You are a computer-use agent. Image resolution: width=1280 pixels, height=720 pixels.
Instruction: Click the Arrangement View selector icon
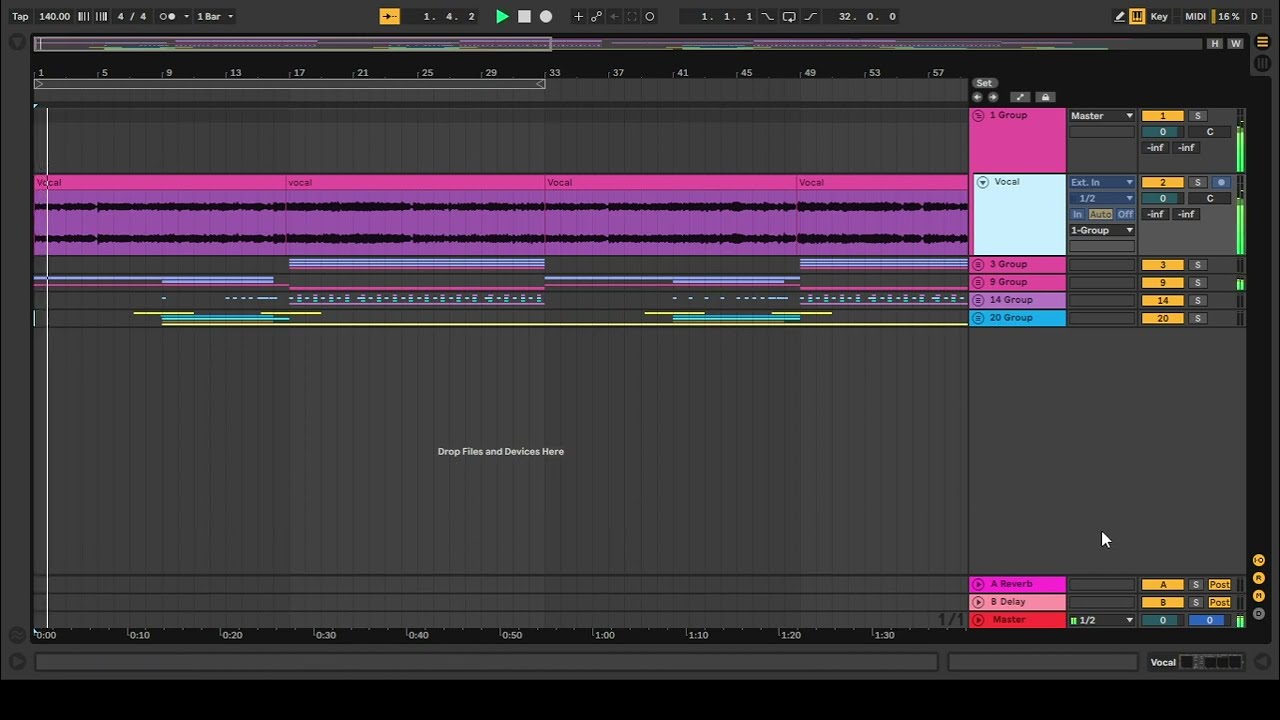click(x=1262, y=43)
